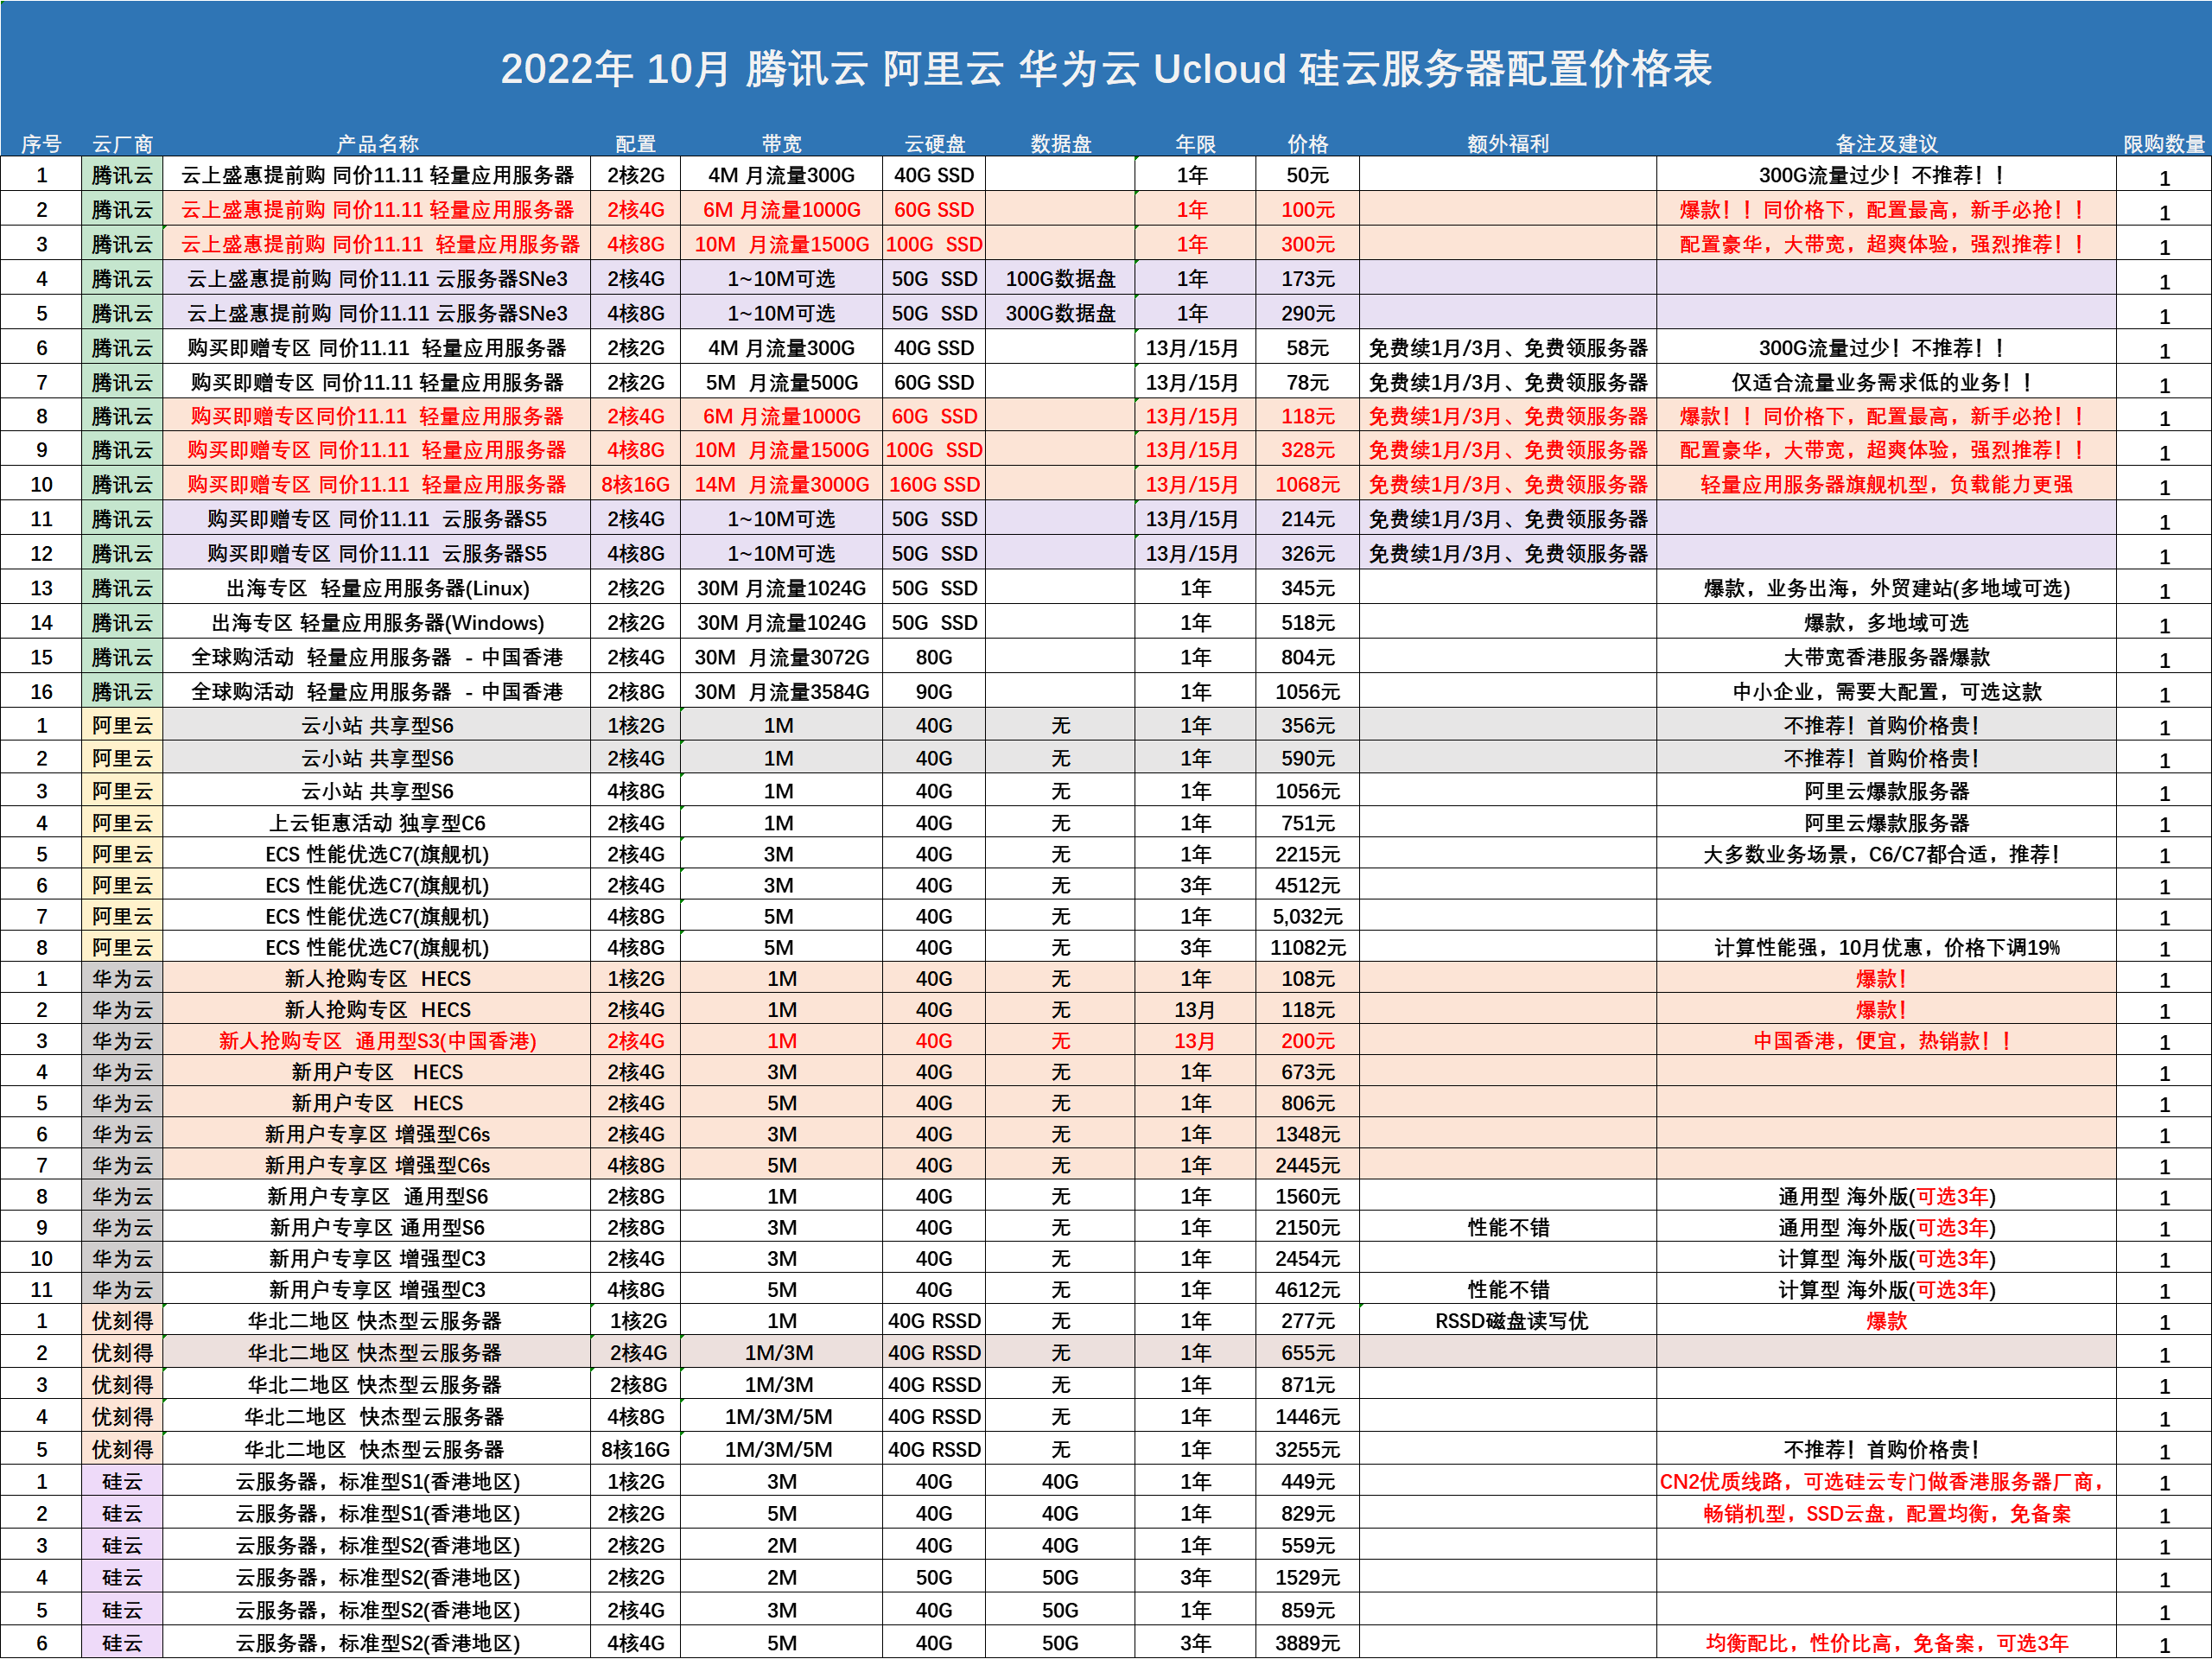Click the note '中小企业，需要大配置，可选这款'
2212x1659 pixels.
[1886, 692]
